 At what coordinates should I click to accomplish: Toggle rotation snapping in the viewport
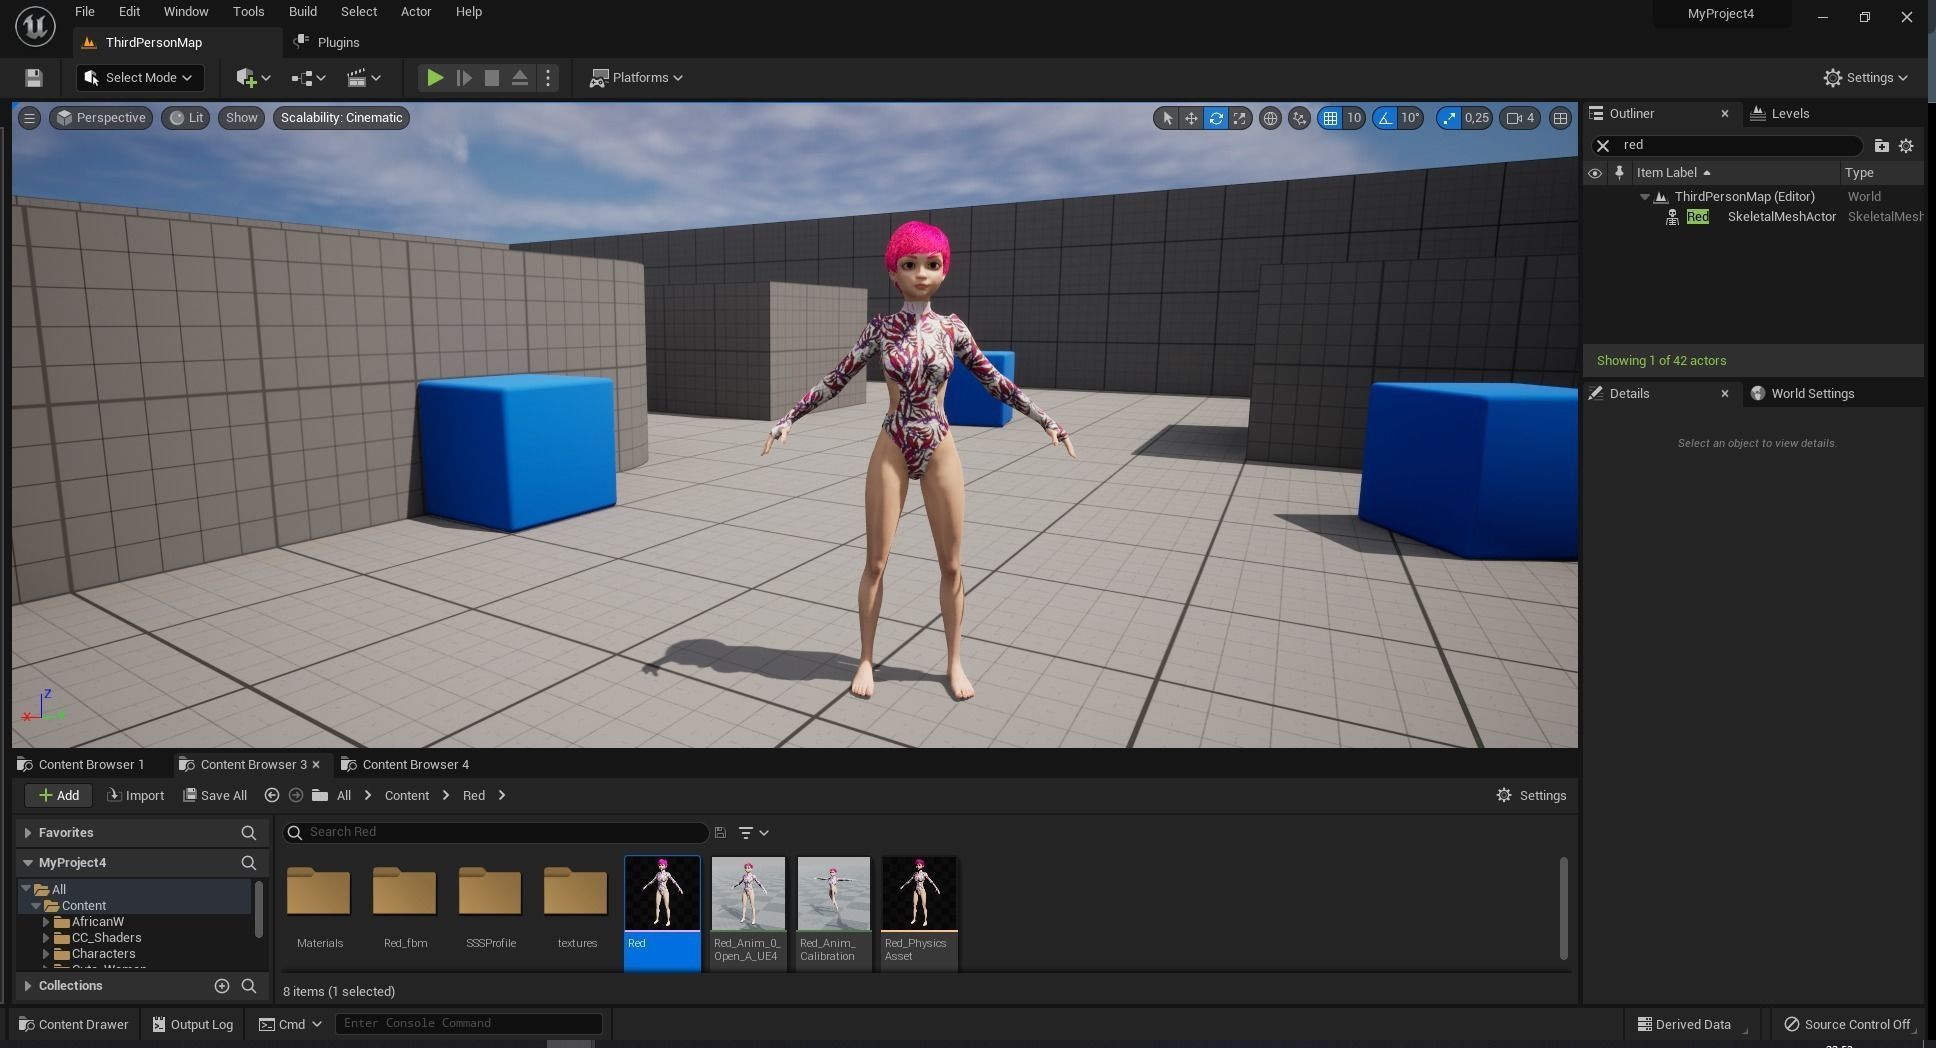(x=1385, y=118)
